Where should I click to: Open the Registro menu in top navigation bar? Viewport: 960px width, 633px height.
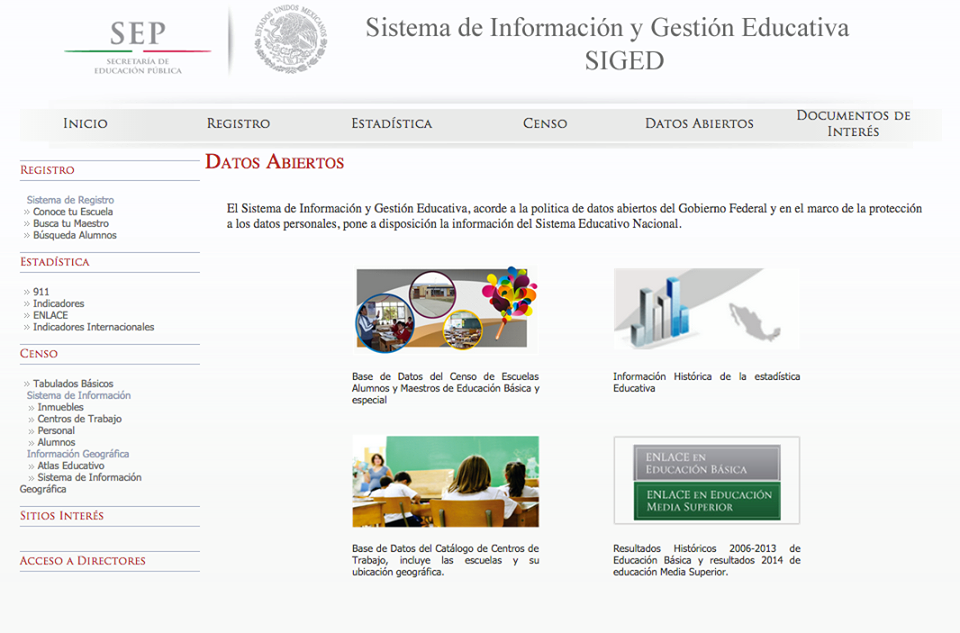tap(238, 124)
